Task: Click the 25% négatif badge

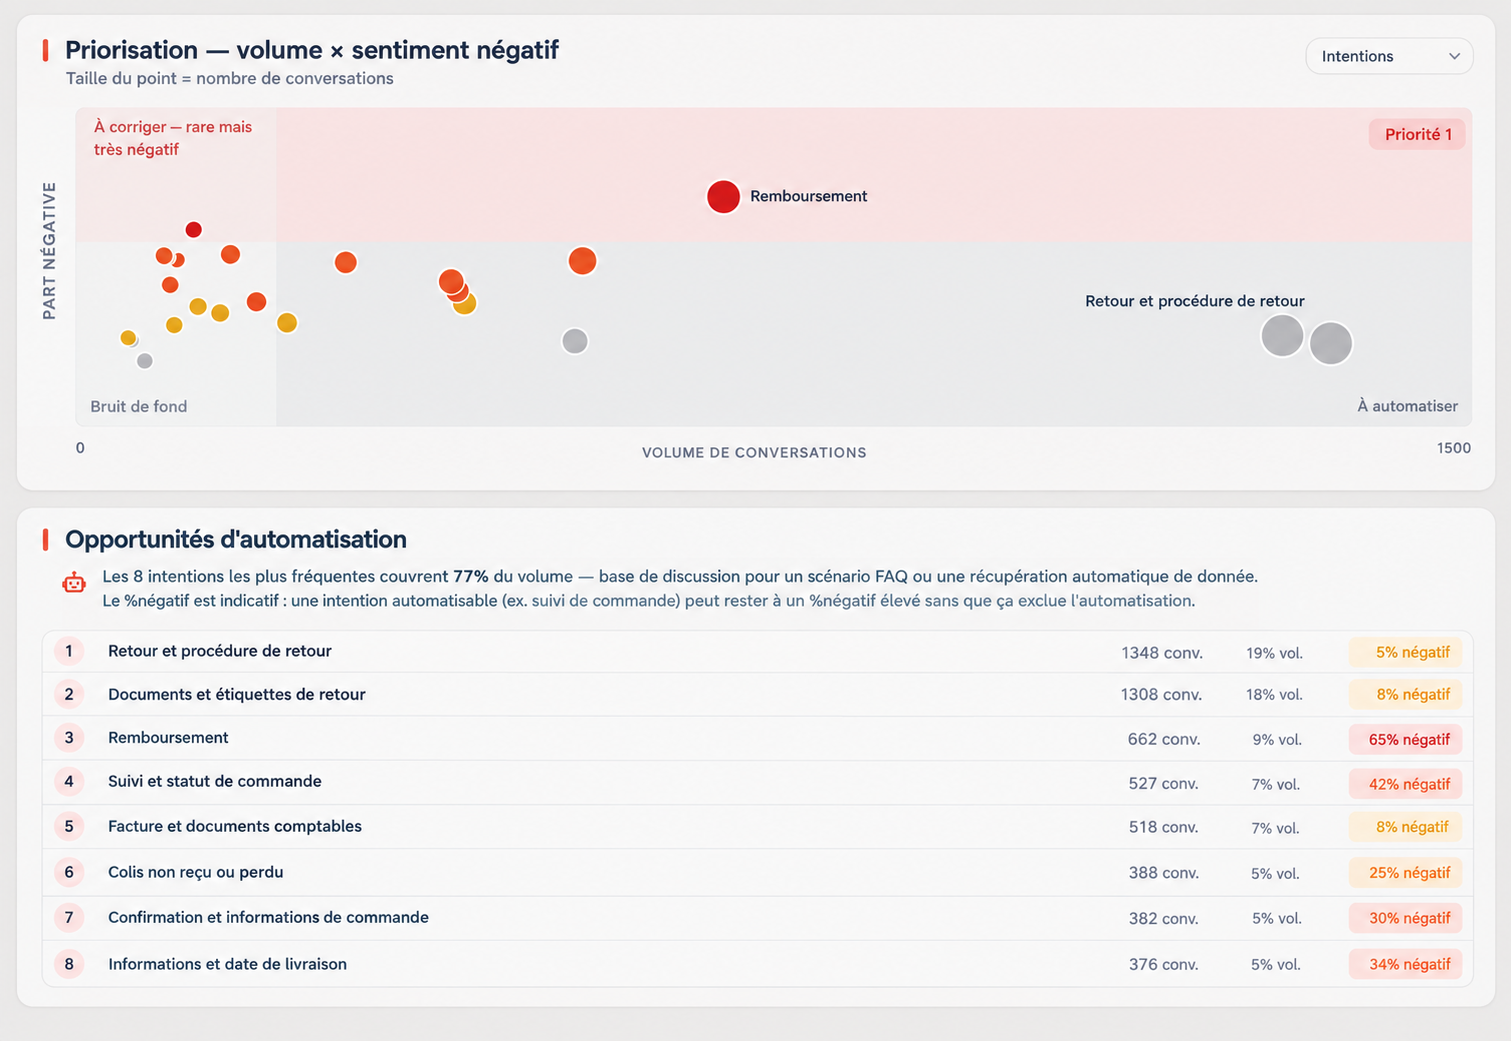Action: click(1405, 872)
